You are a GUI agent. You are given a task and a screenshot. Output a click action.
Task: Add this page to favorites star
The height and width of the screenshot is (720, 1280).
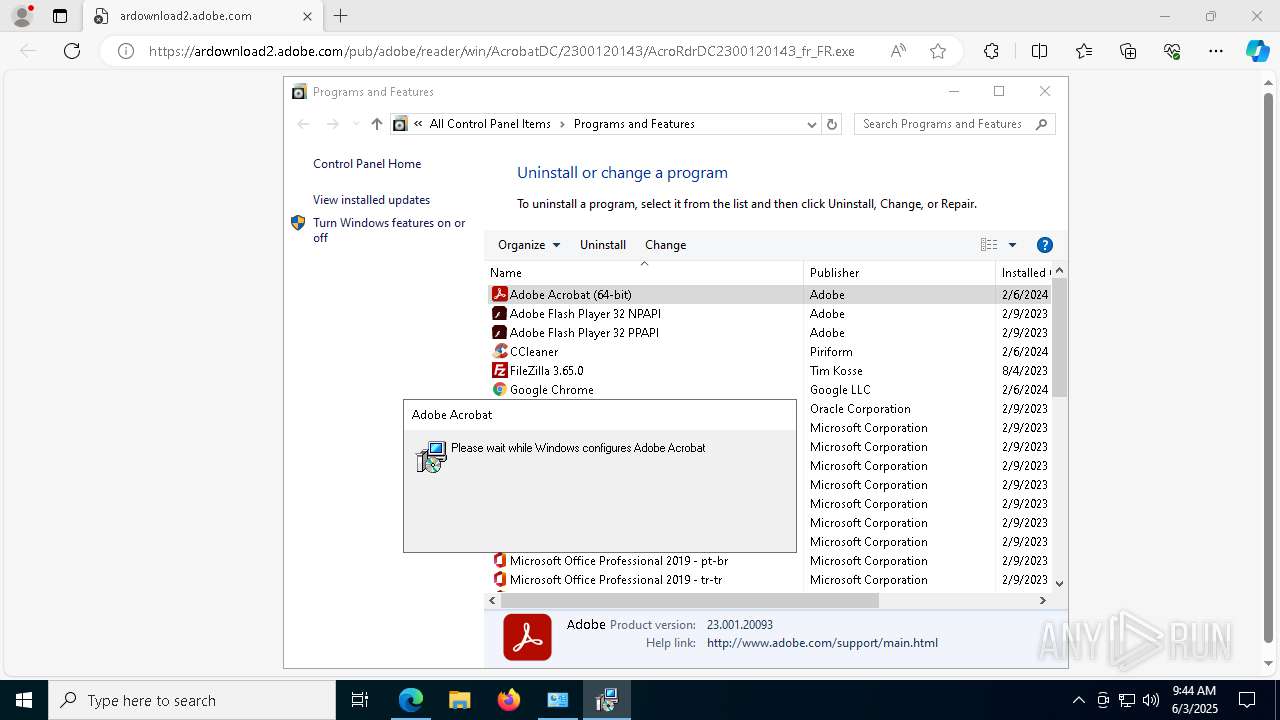click(938, 51)
